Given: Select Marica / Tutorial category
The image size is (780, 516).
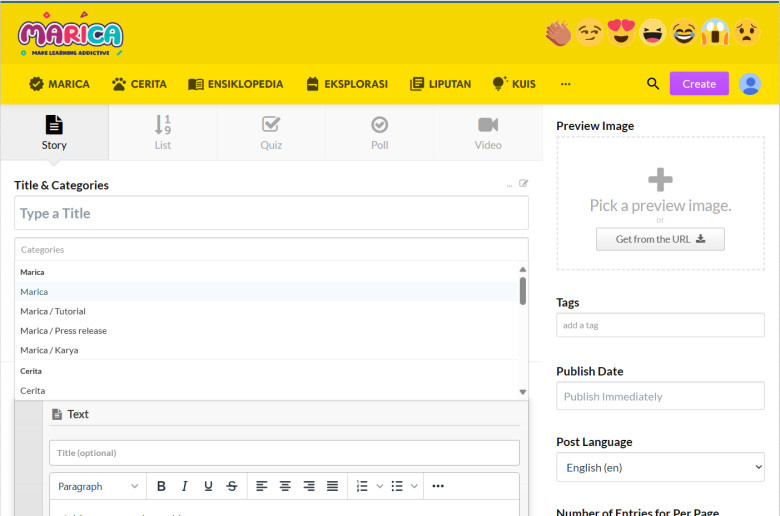Looking at the screenshot, I should pyautogui.click(x=53, y=311).
